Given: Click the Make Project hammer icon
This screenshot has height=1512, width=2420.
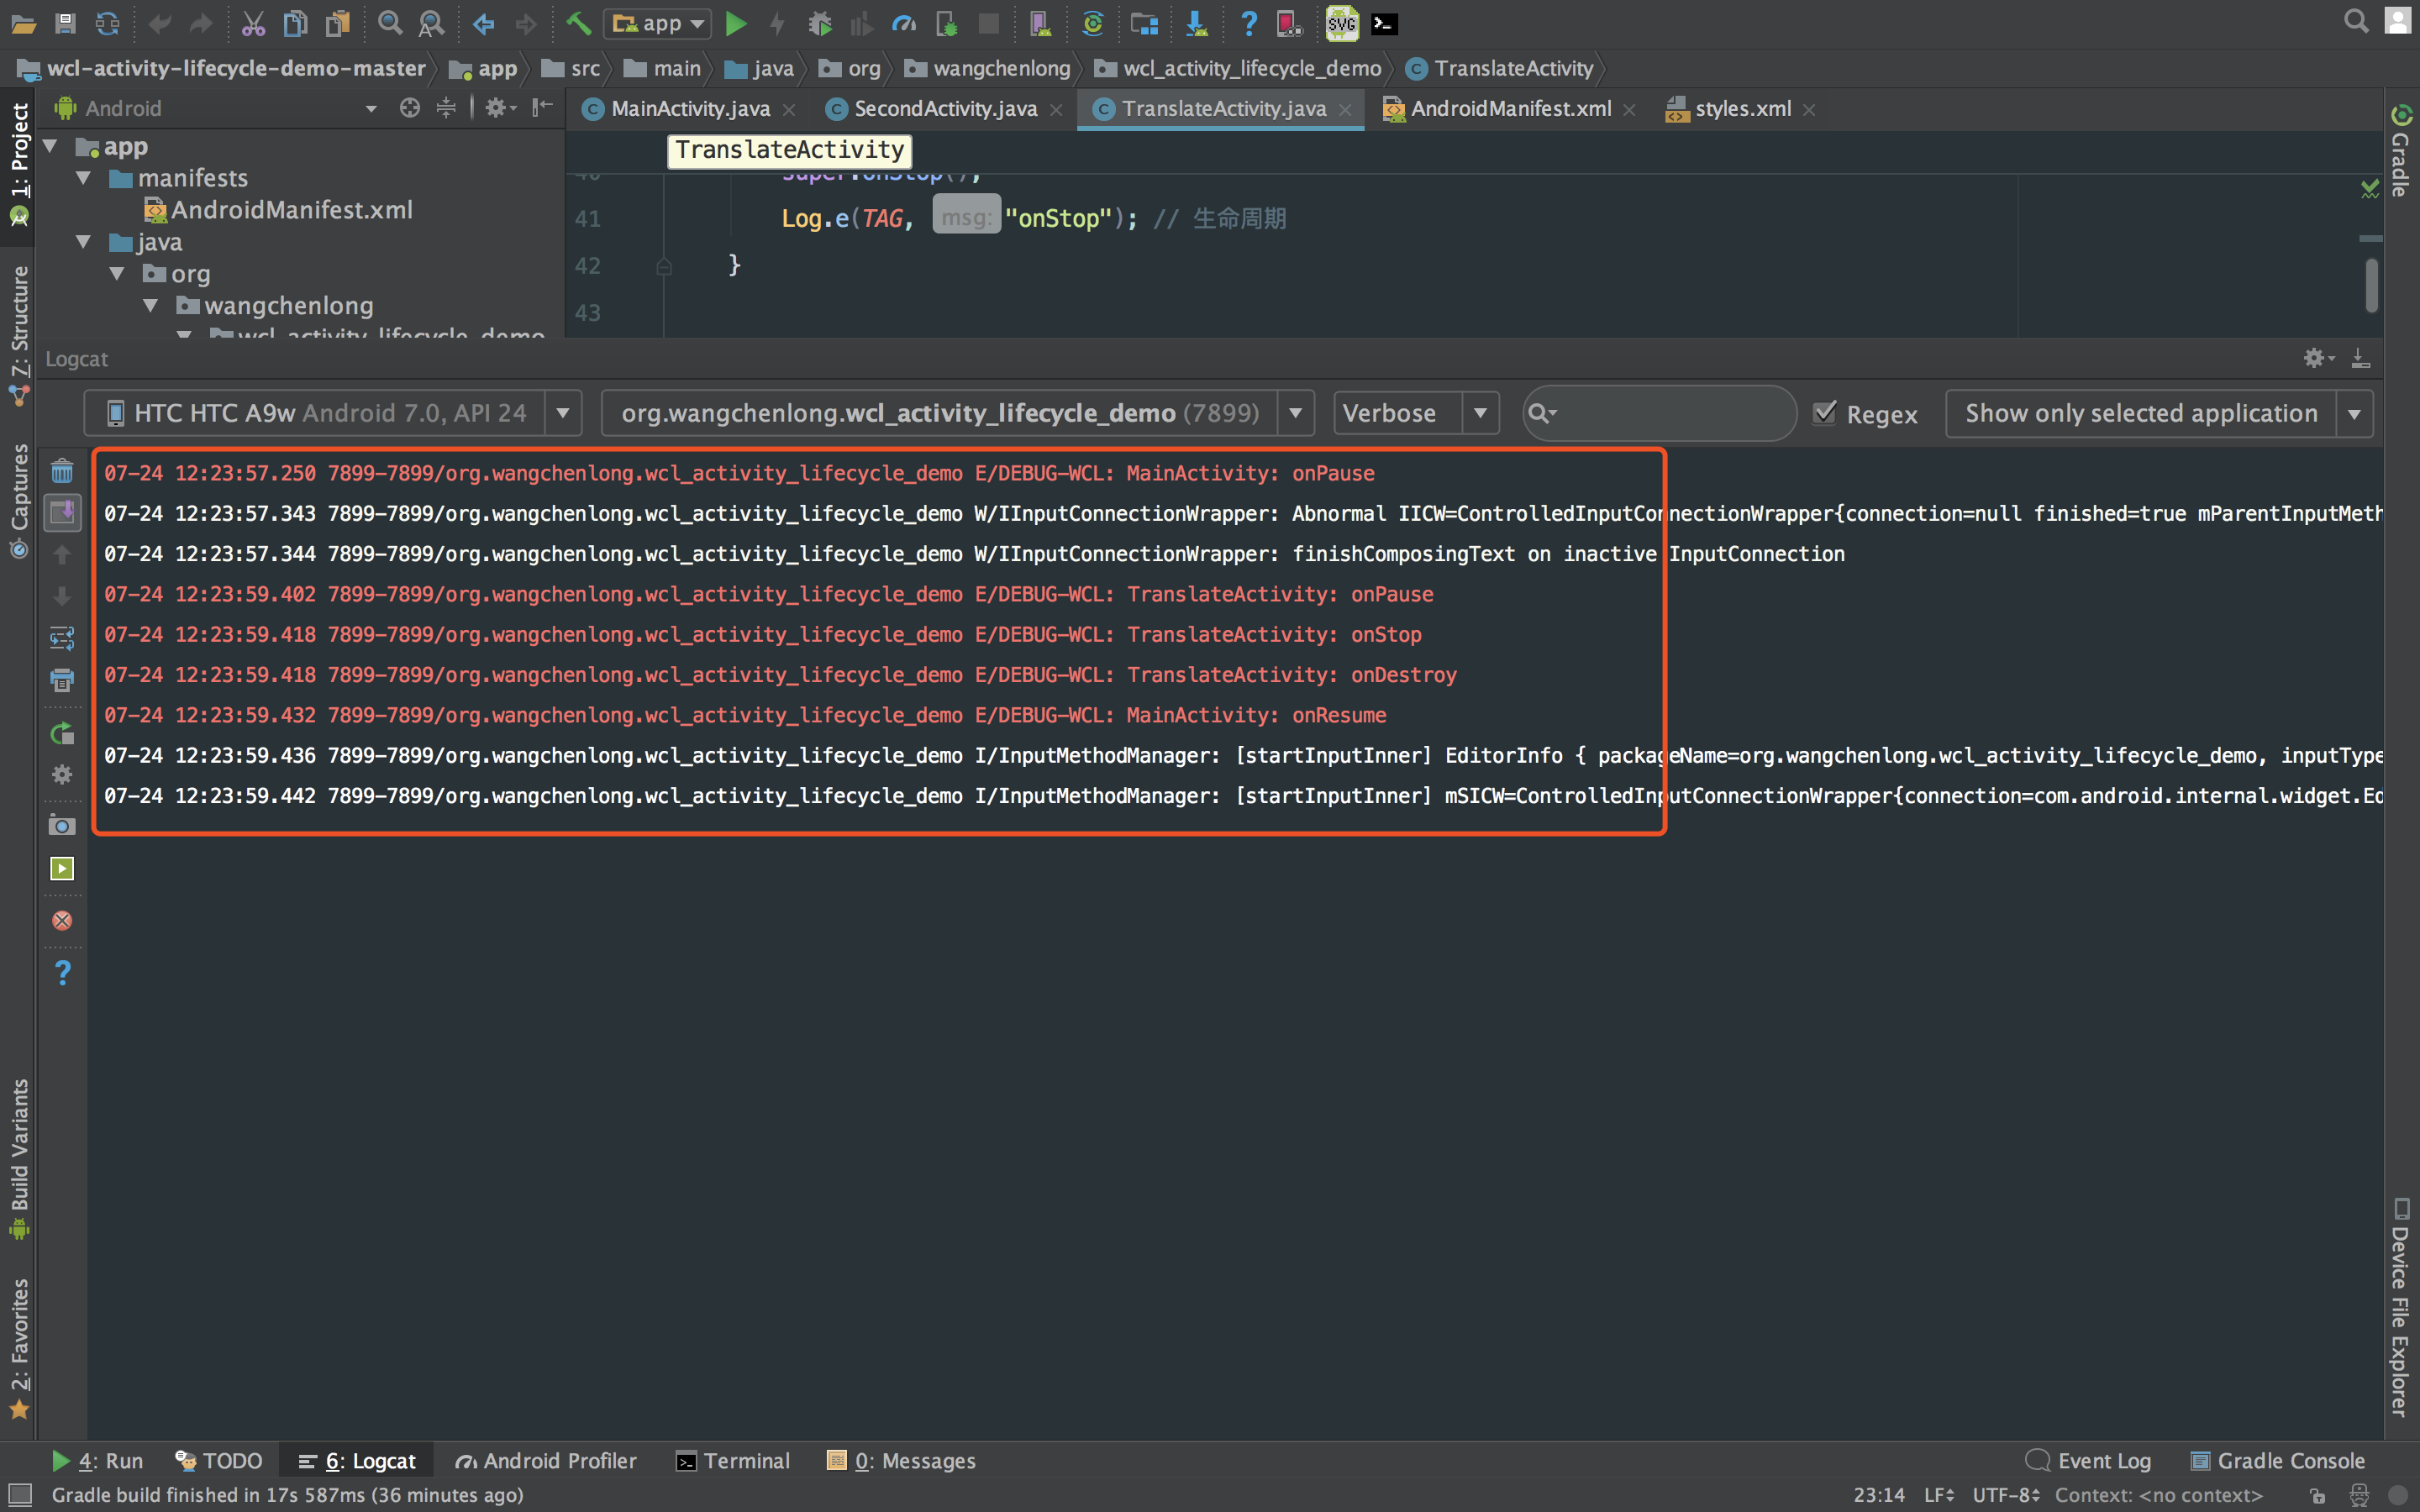Looking at the screenshot, I should [x=578, y=23].
